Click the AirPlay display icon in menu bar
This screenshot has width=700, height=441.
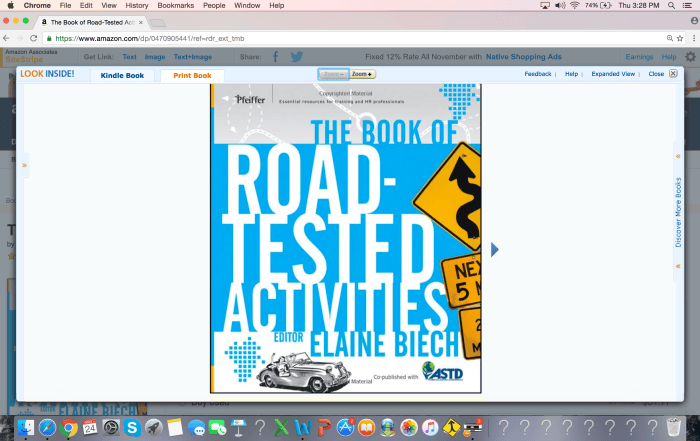(x=545, y=5)
